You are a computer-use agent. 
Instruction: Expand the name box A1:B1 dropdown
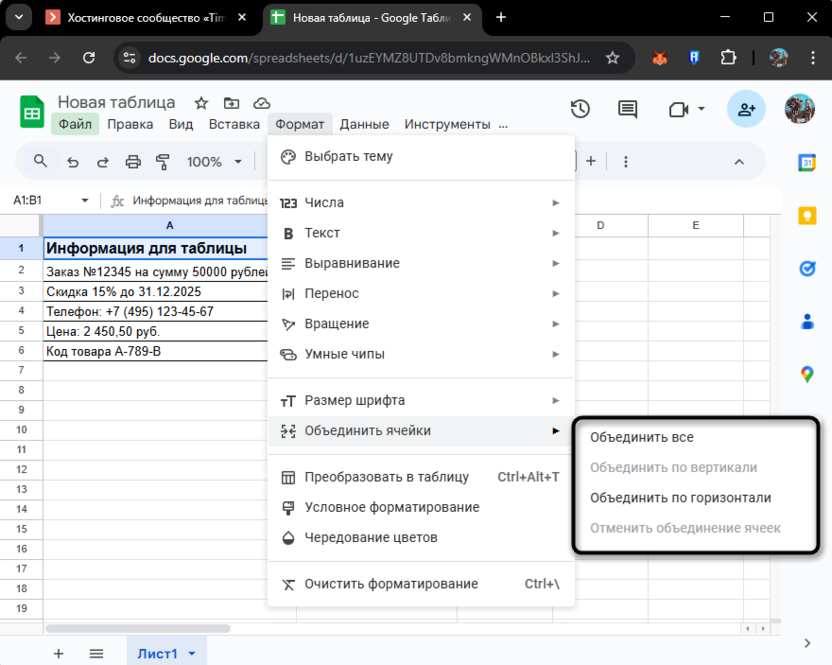click(85, 200)
